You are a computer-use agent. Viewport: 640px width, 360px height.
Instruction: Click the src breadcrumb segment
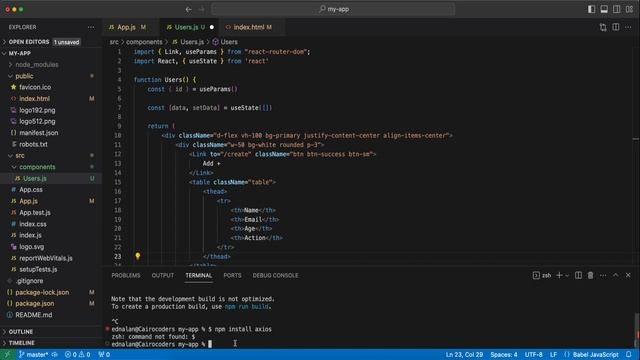tap(114, 42)
